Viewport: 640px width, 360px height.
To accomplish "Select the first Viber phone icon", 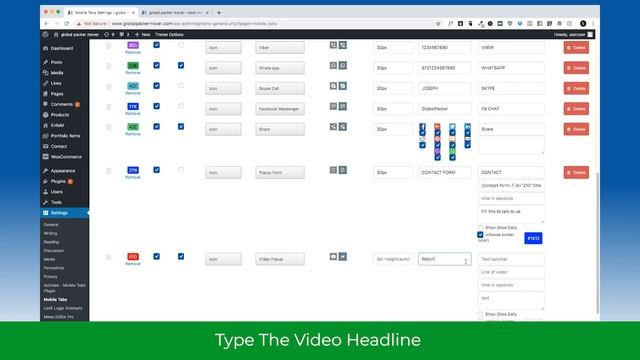I will click(333, 45).
